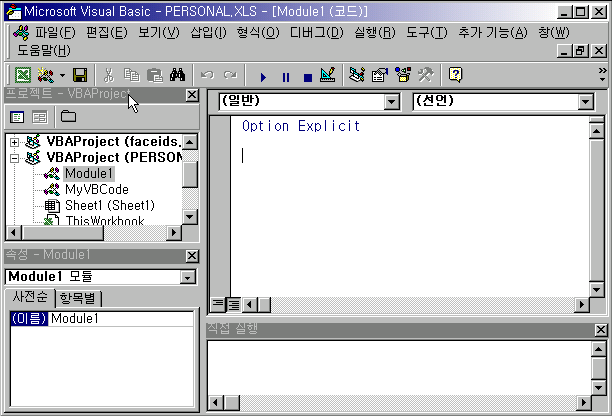This screenshot has width=612, height=416.
Task: Toggle Procedure View button in code window
Action: click(x=218, y=304)
